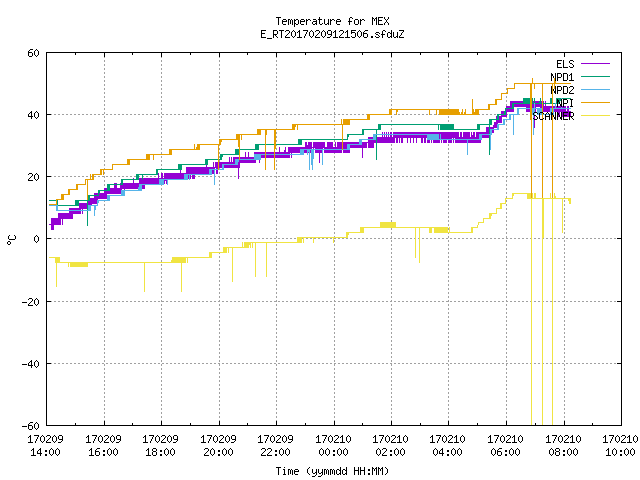Click the x-axis tick 170209 18:00
640x480 pixels.
point(160,446)
